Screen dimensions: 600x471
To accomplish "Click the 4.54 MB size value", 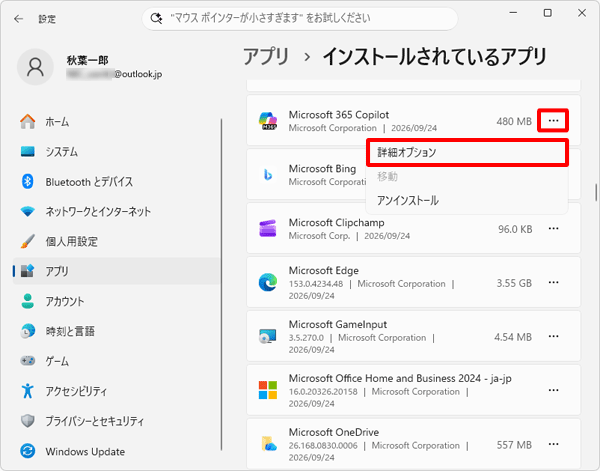I will coord(513,337).
